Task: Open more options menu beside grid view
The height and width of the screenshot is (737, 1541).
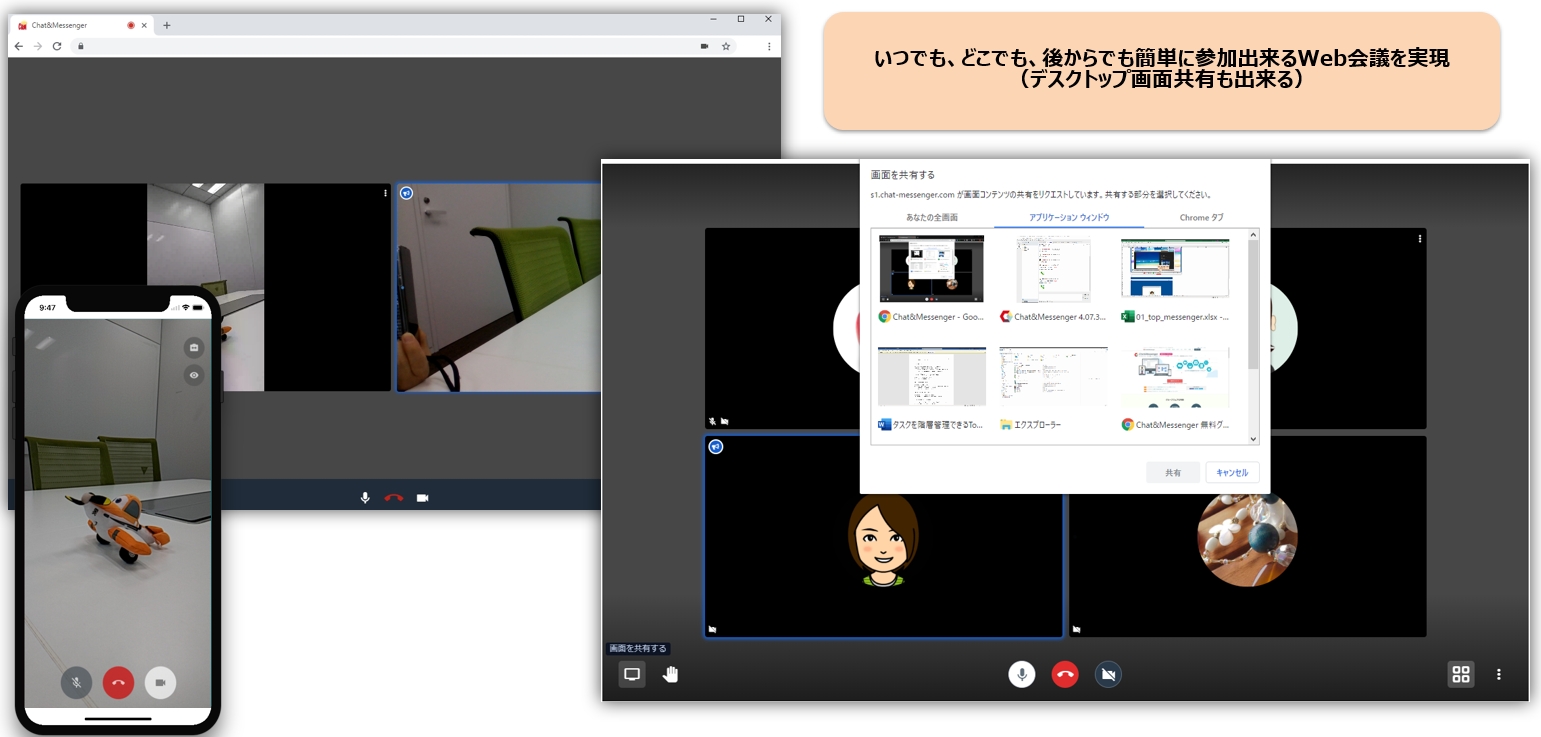Action: pyautogui.click(x=1498, y=674)
